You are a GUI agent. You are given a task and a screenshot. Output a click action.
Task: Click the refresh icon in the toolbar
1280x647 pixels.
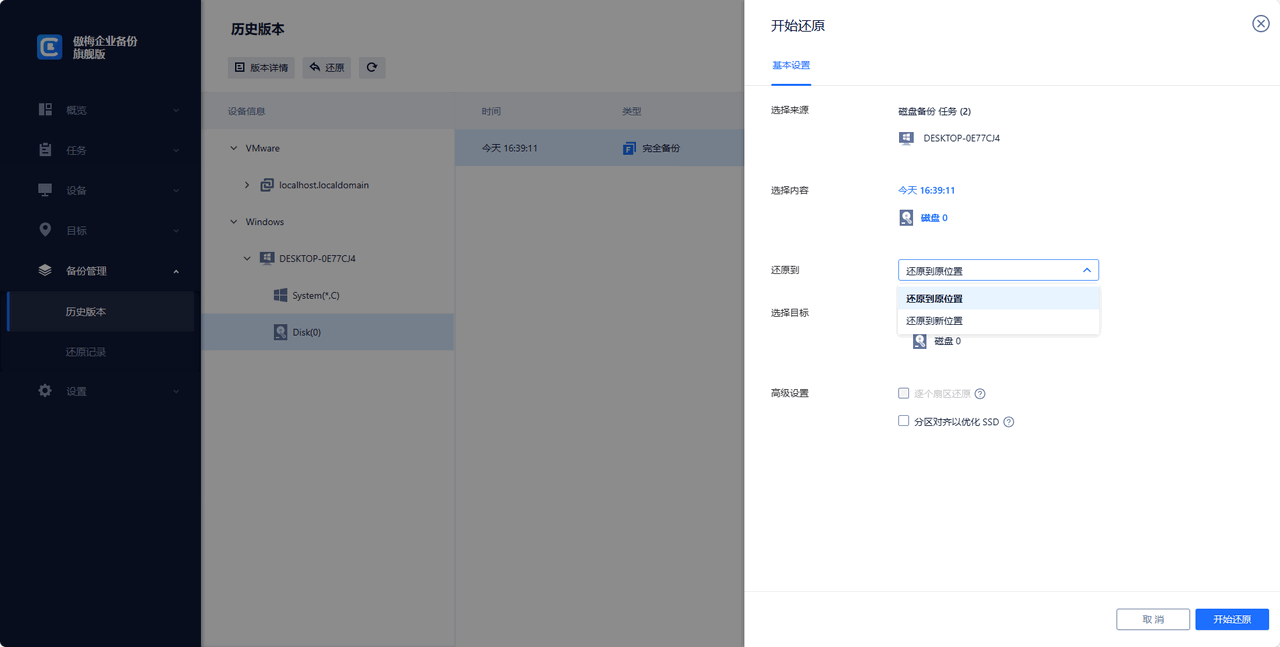click(x=372, y=68)
